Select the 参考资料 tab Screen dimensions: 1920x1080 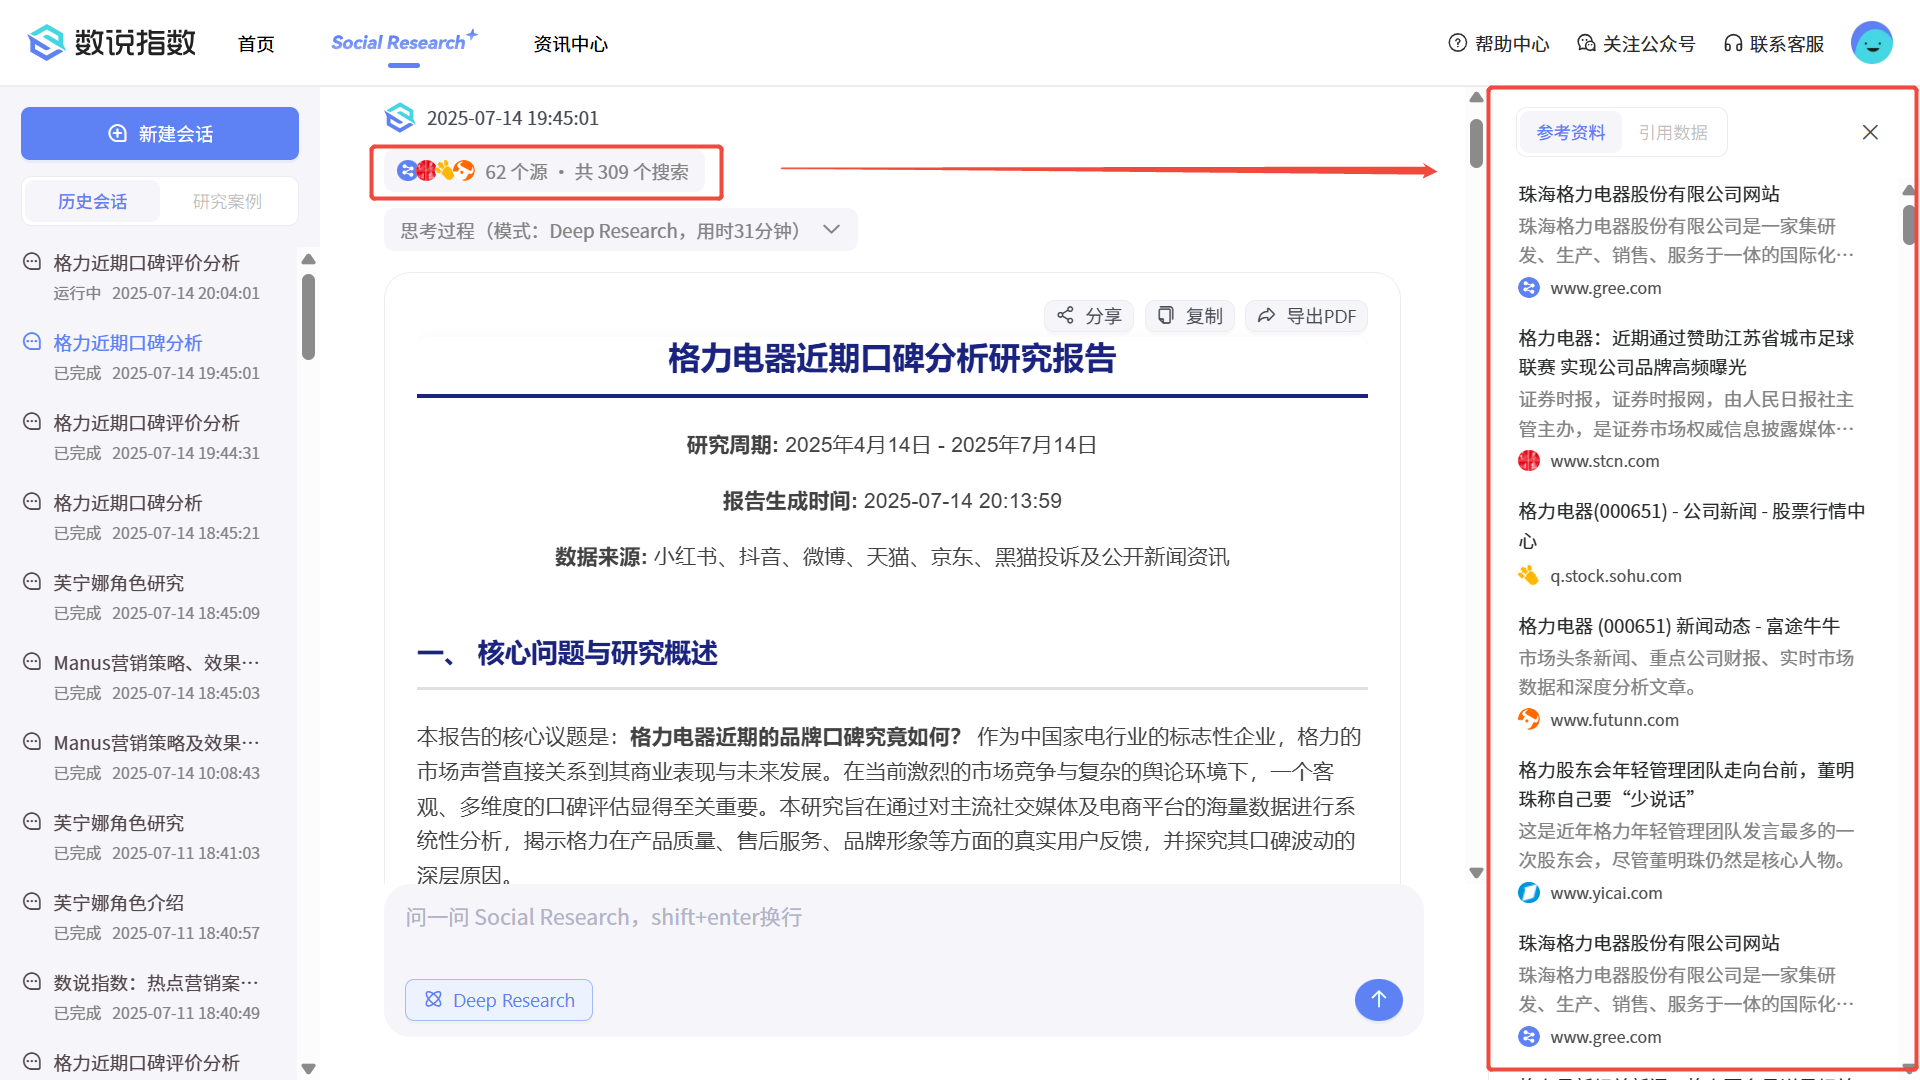[1571, 132]
